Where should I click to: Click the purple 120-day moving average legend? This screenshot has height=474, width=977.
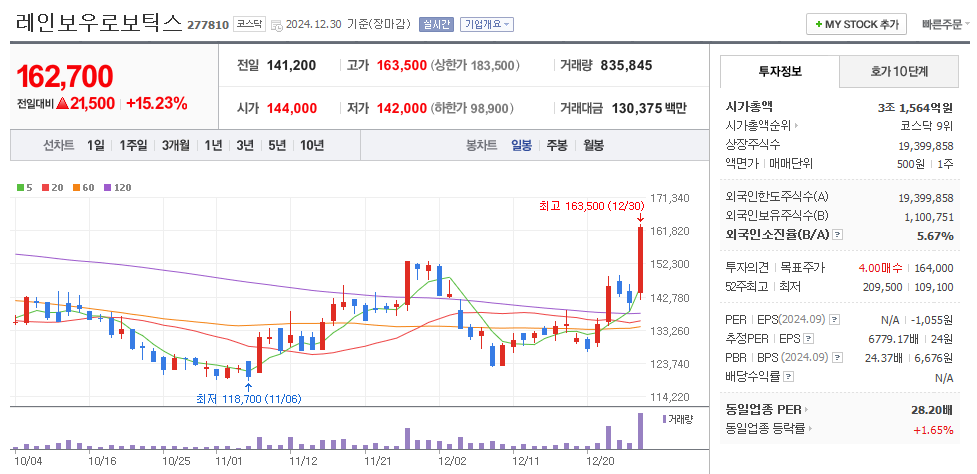point(117,187)
